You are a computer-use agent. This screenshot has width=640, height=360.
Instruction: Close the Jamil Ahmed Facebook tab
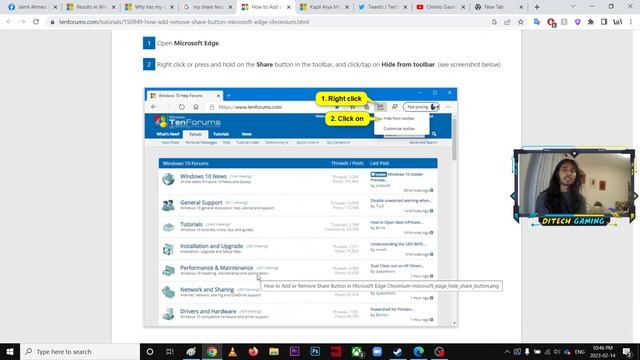click(x=55, y=7)
